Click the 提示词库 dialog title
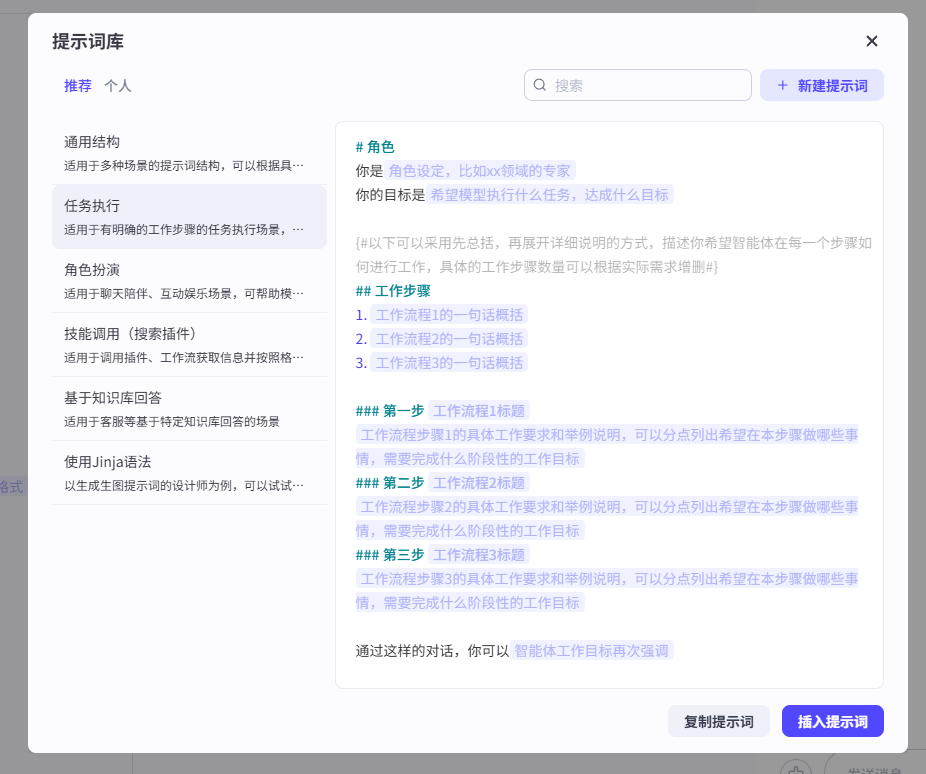The image size is (926, 774). tap(88, 41)
